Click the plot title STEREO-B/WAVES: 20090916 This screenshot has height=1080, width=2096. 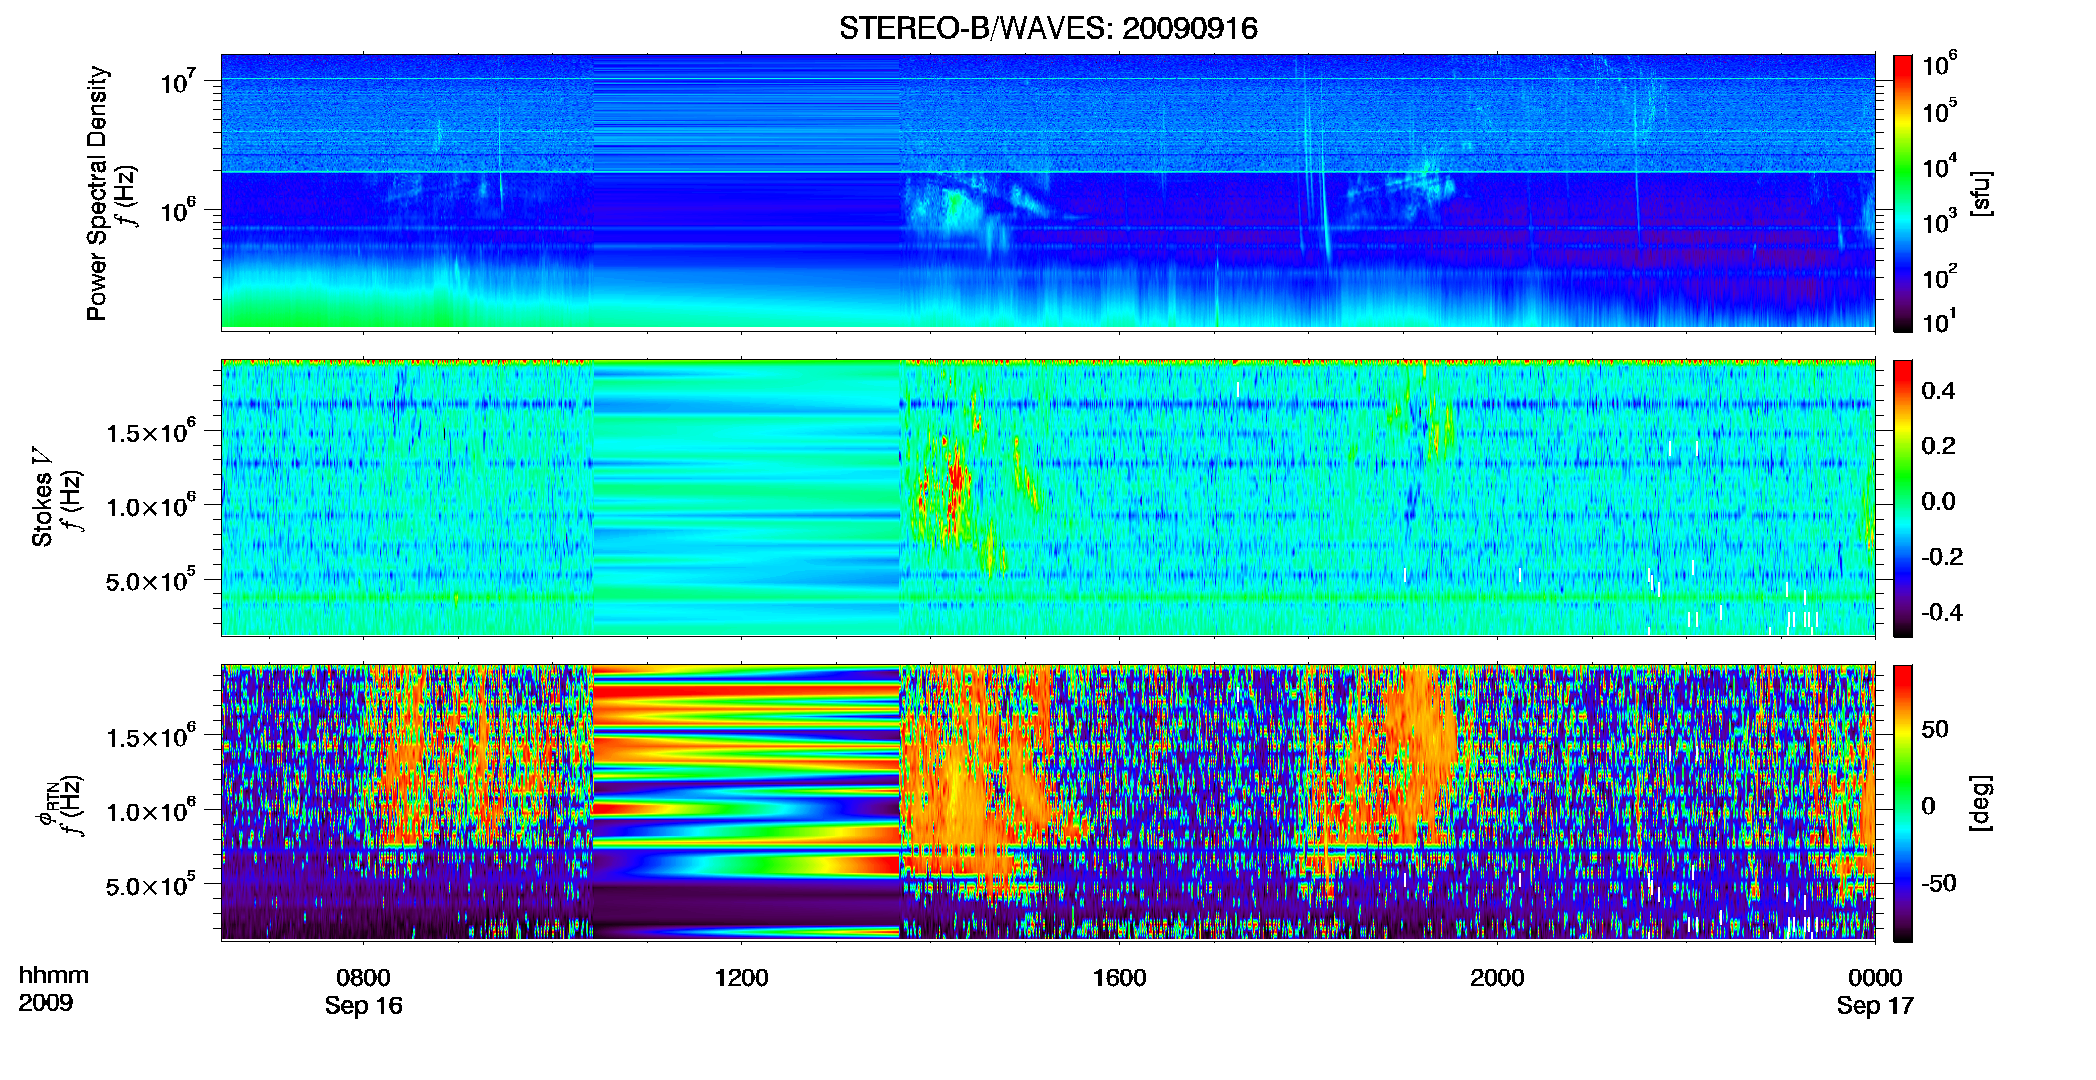(1048, 28)
